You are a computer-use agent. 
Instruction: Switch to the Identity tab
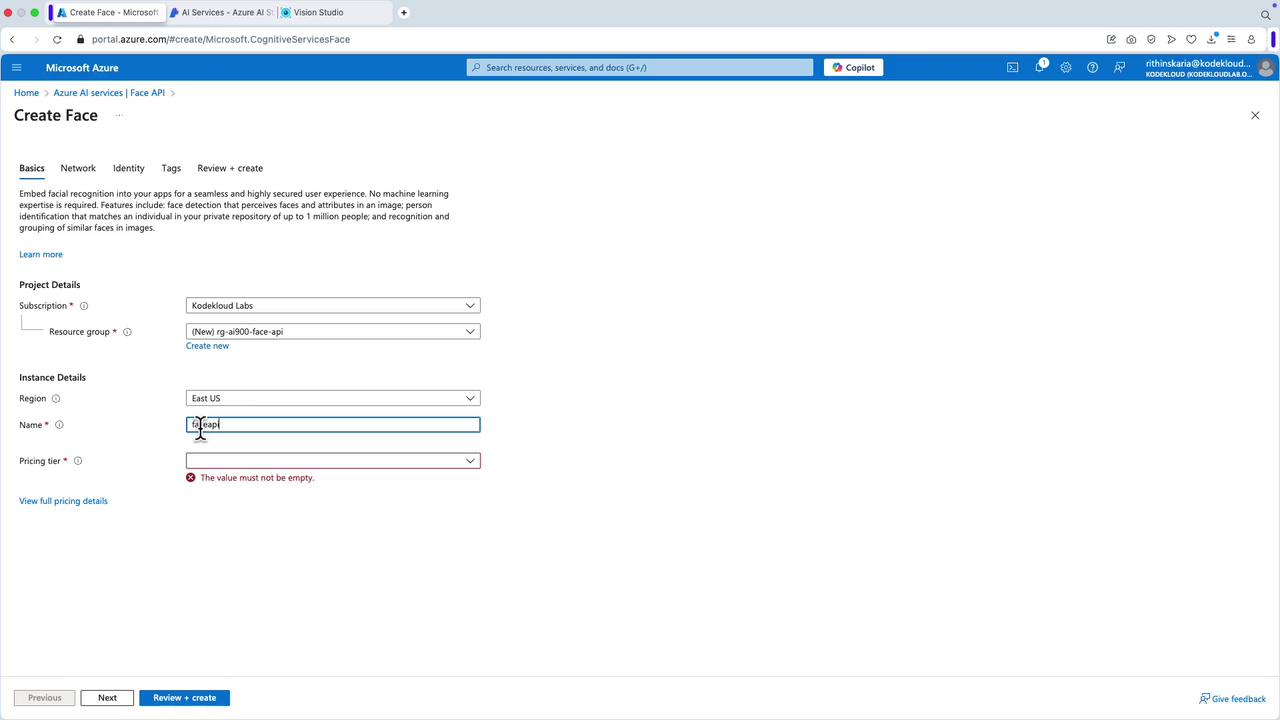tap(129, 168)
